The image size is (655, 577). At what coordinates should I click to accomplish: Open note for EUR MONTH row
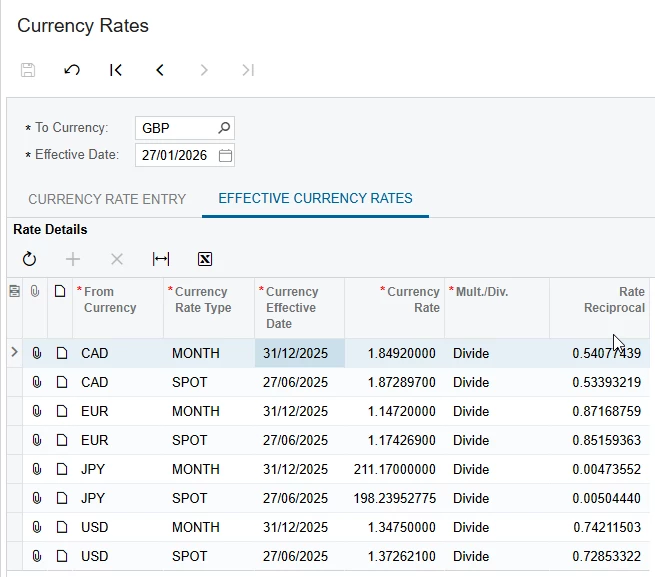62,412
